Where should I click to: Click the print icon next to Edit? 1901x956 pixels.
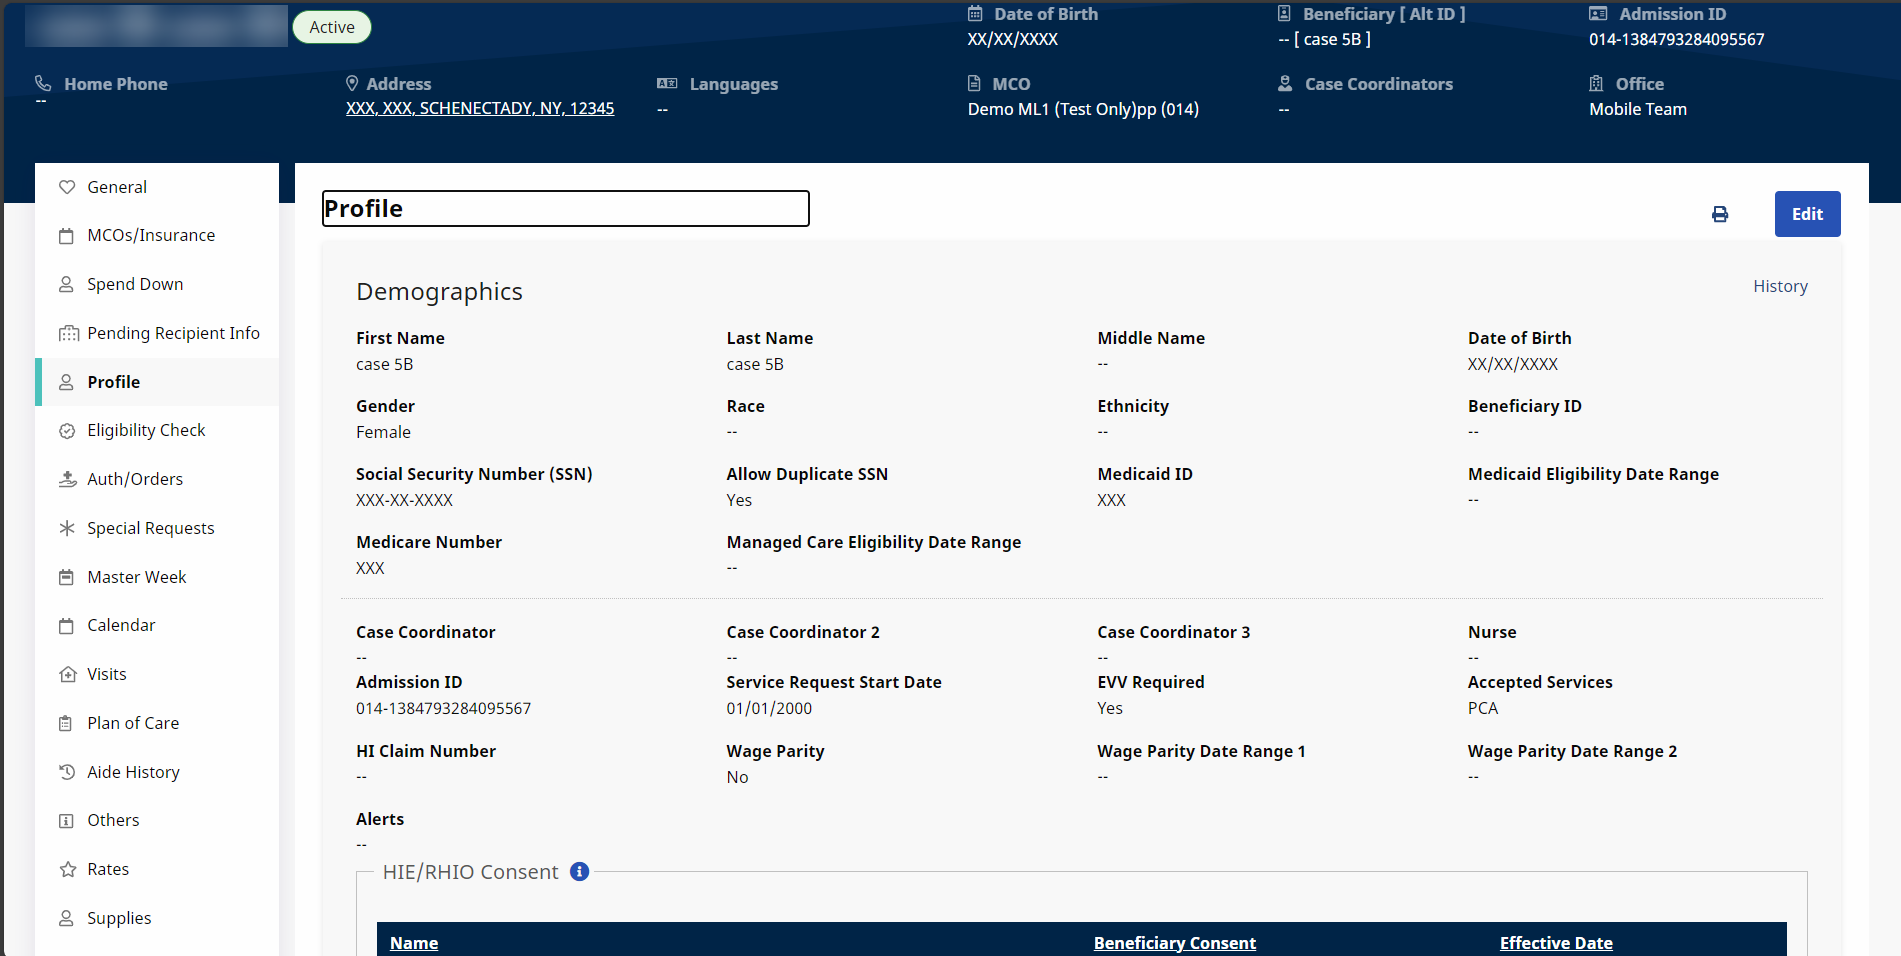point(1720,214)
